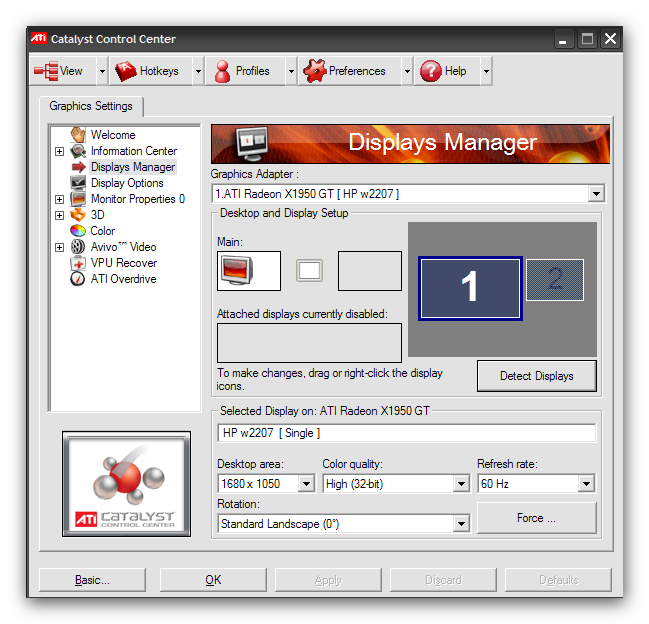Click the empty secondary display box
This screenshot has width=649, height=624.
370,271
